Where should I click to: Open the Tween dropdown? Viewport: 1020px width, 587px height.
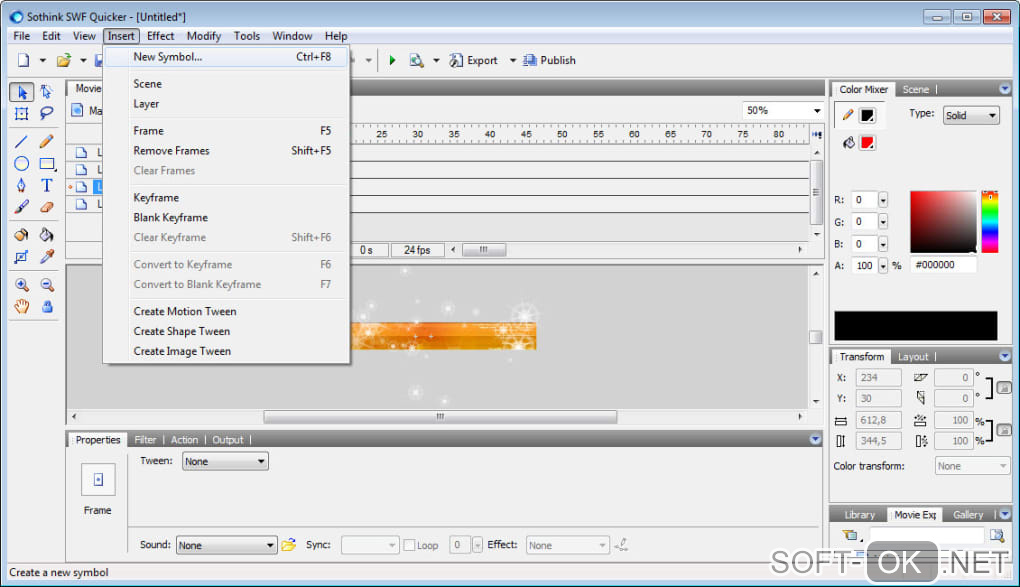pyautogui.click(x=225, y=461)
